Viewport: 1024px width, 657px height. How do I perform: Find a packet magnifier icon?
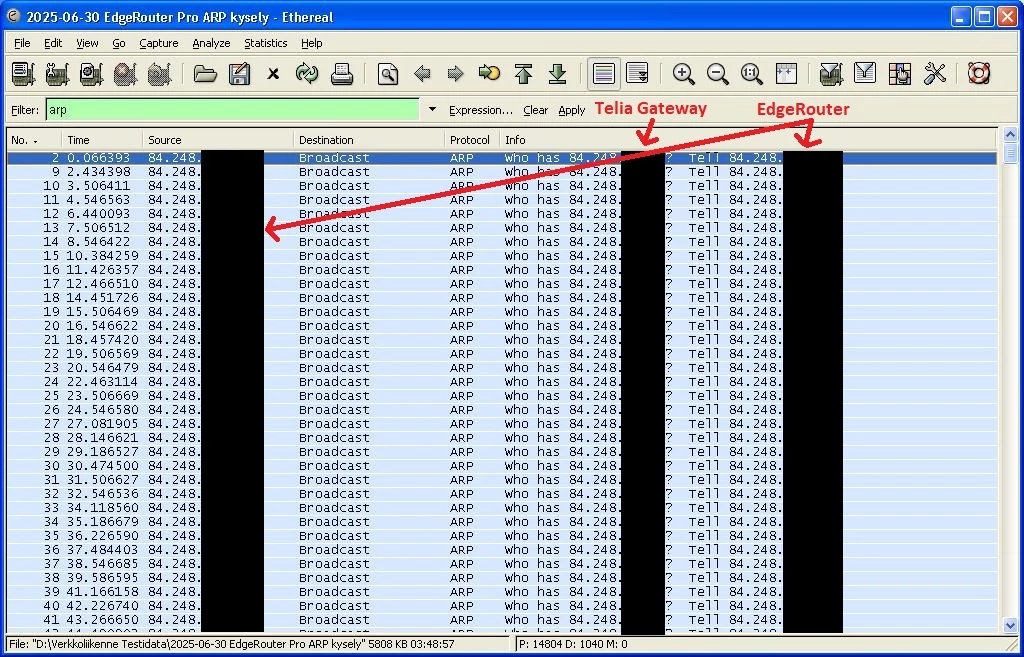[x=387, y=74]
